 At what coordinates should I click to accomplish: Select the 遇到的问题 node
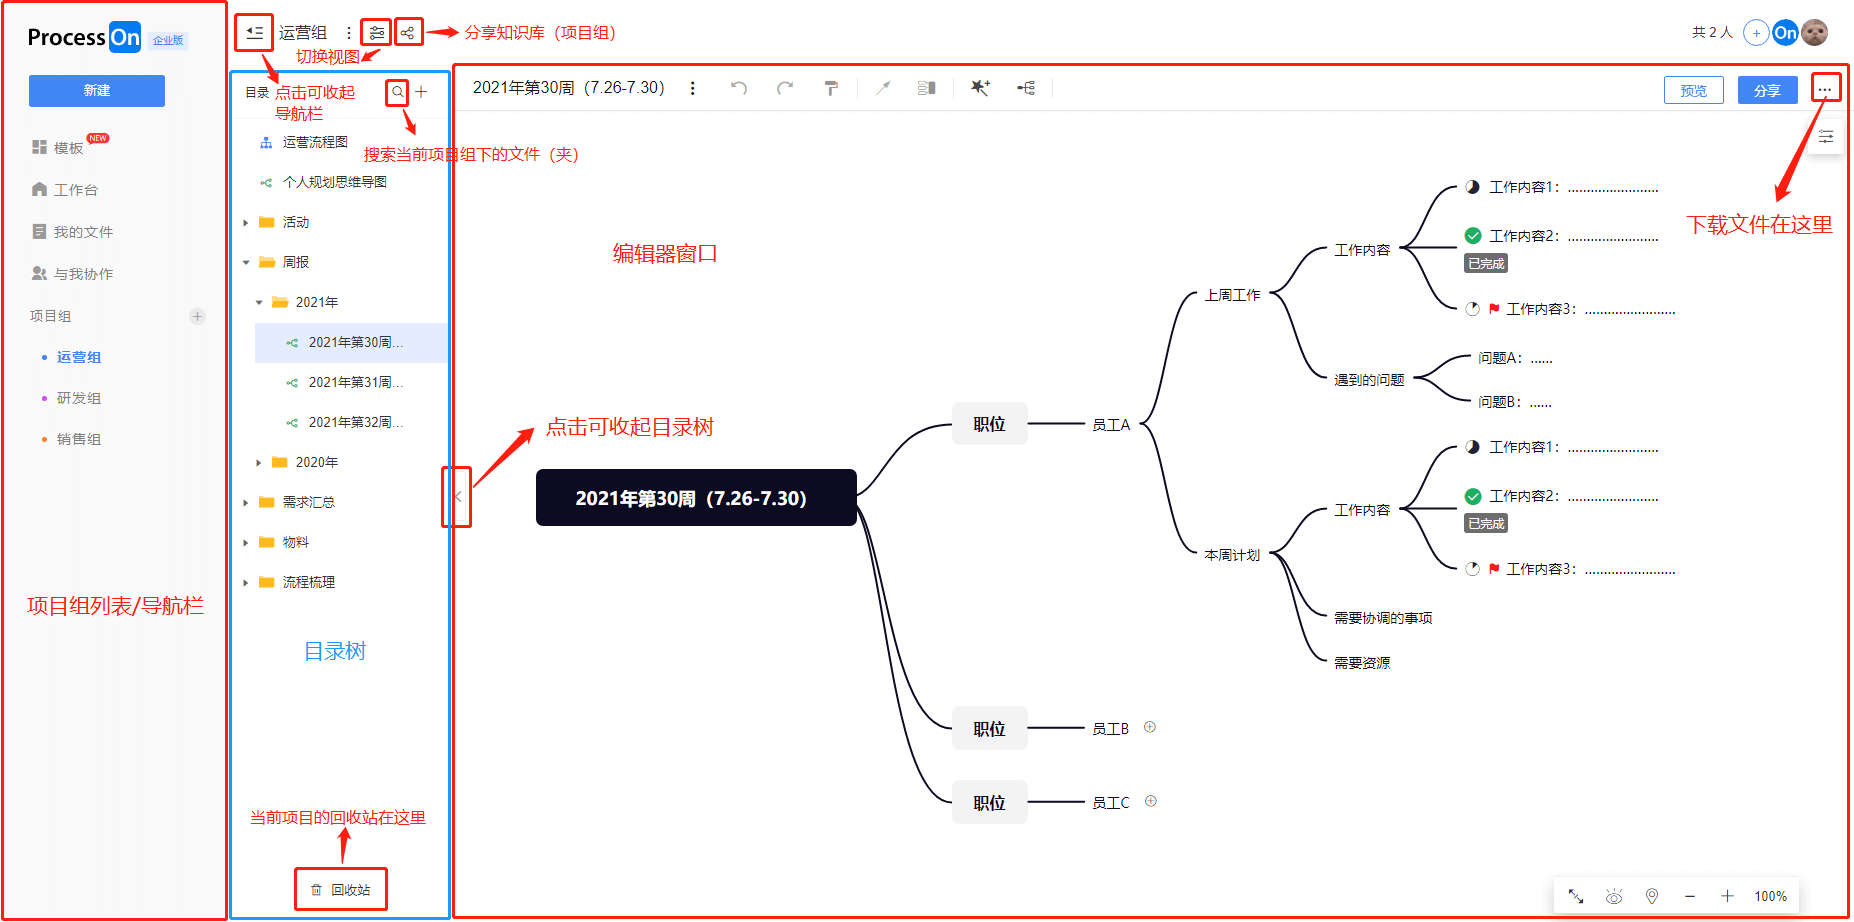point(1369,380)
